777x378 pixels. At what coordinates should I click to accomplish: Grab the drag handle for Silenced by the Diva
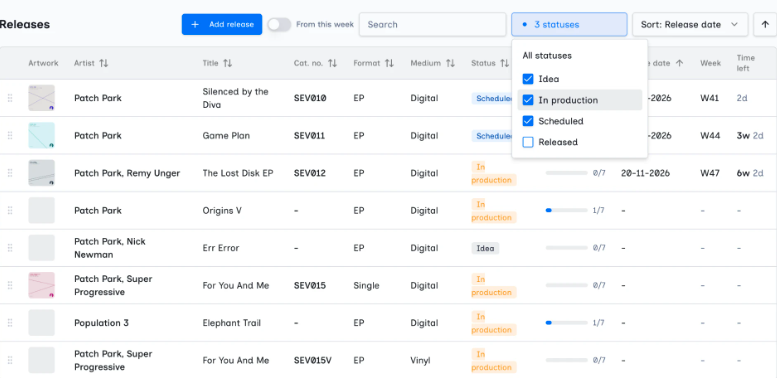pyautogui.click(x=10, y=98)
